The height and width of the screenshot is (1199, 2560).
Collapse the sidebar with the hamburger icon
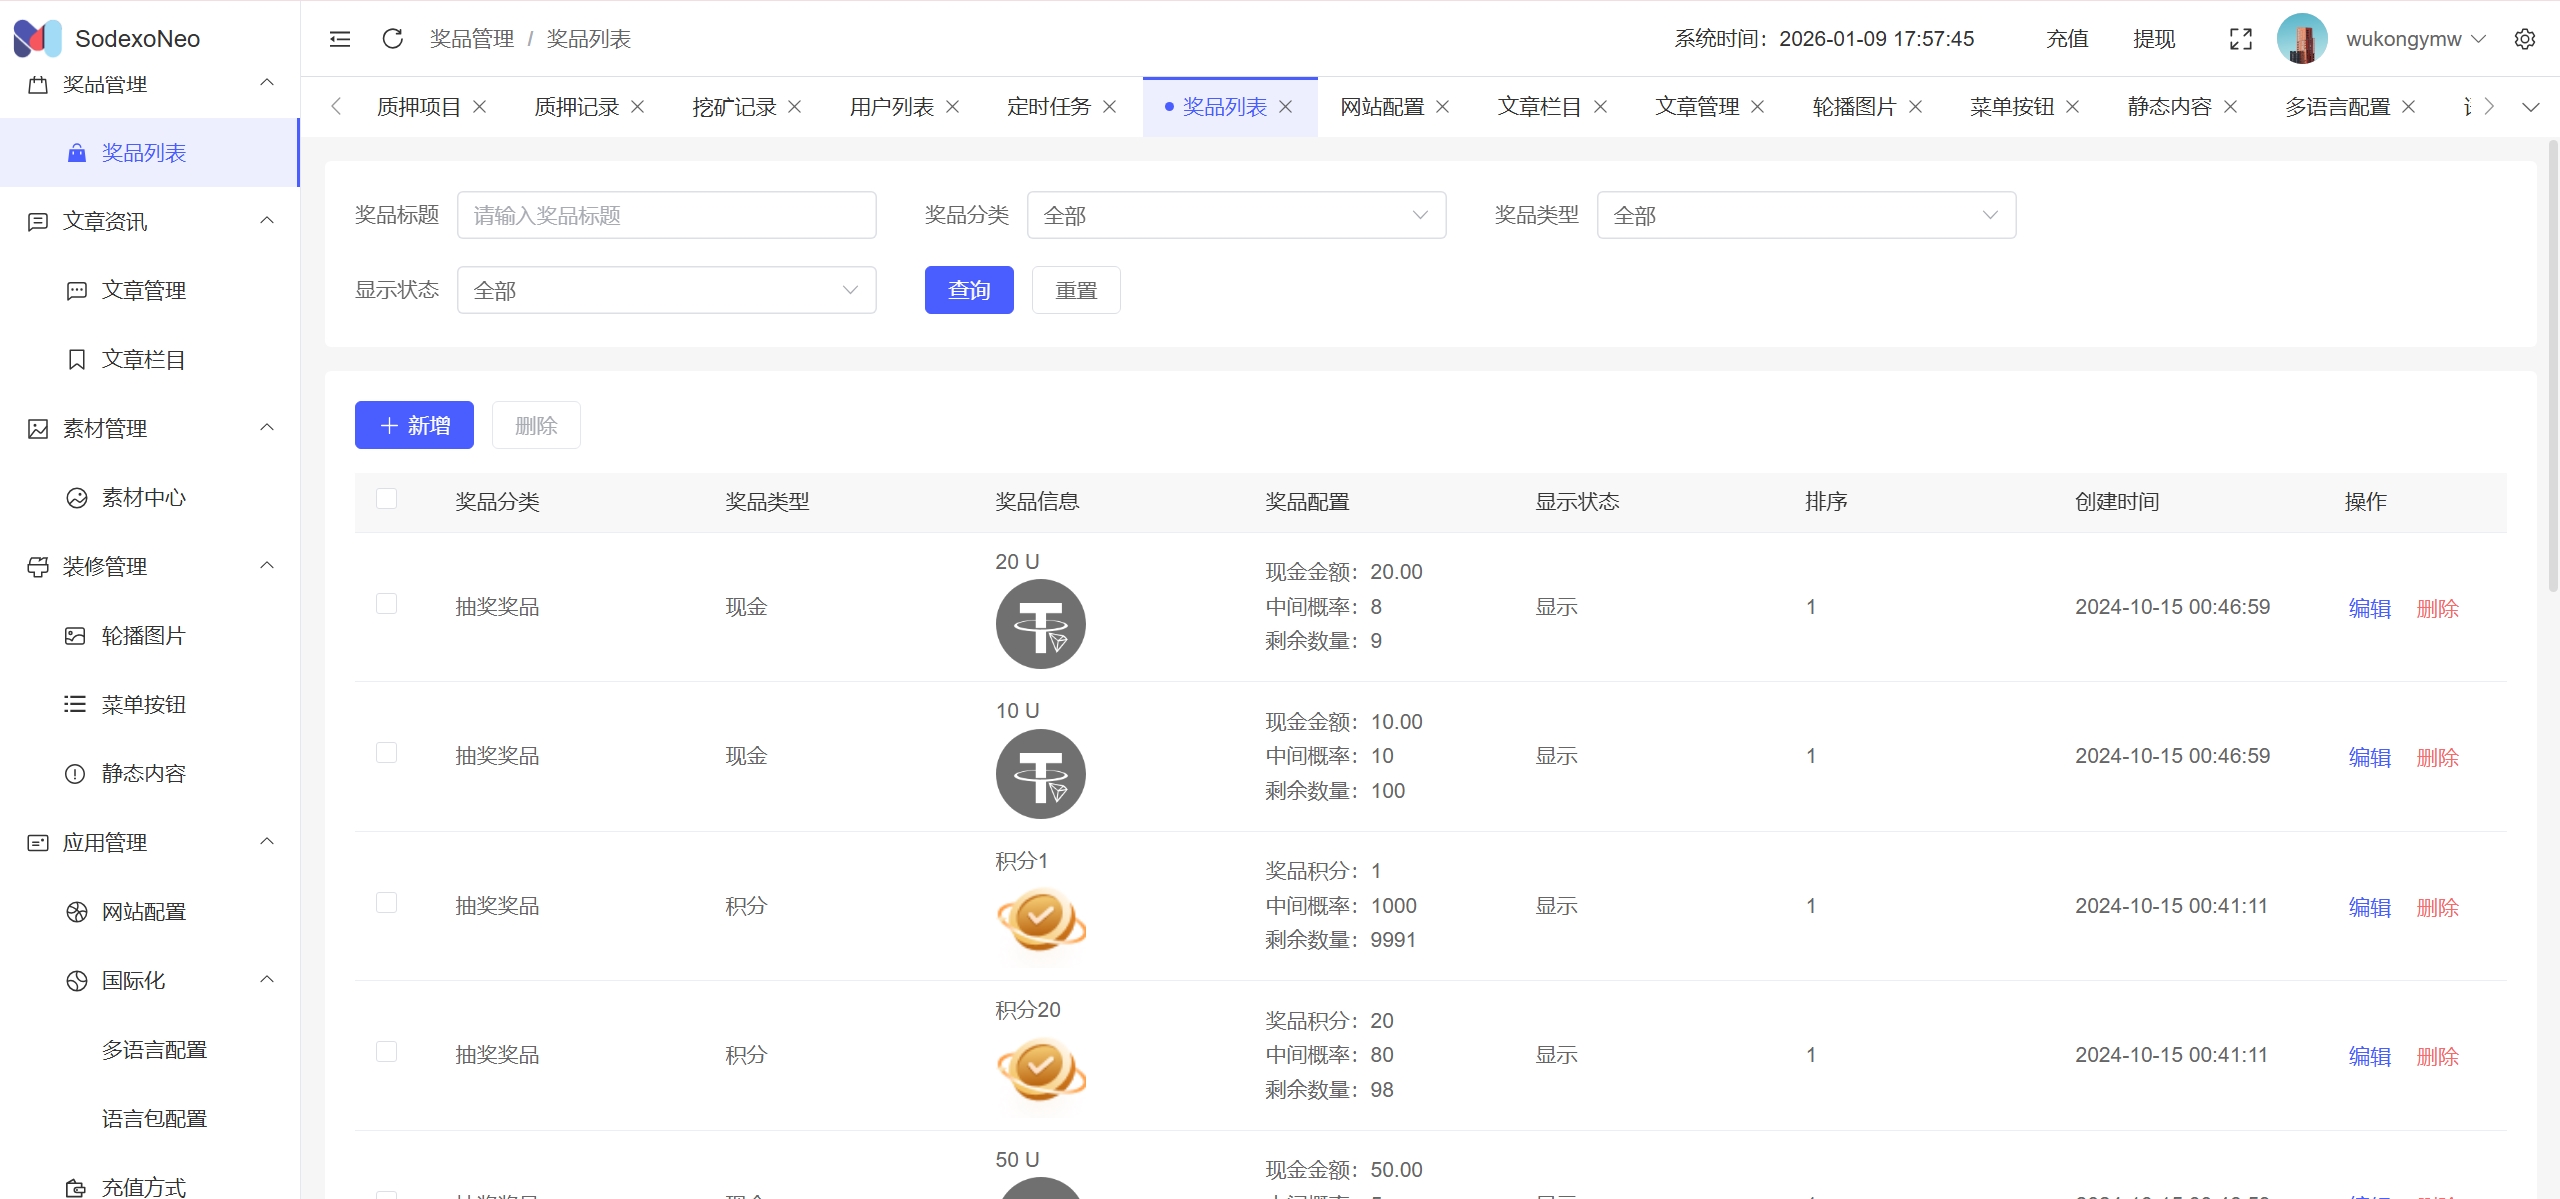pos(340,39)
